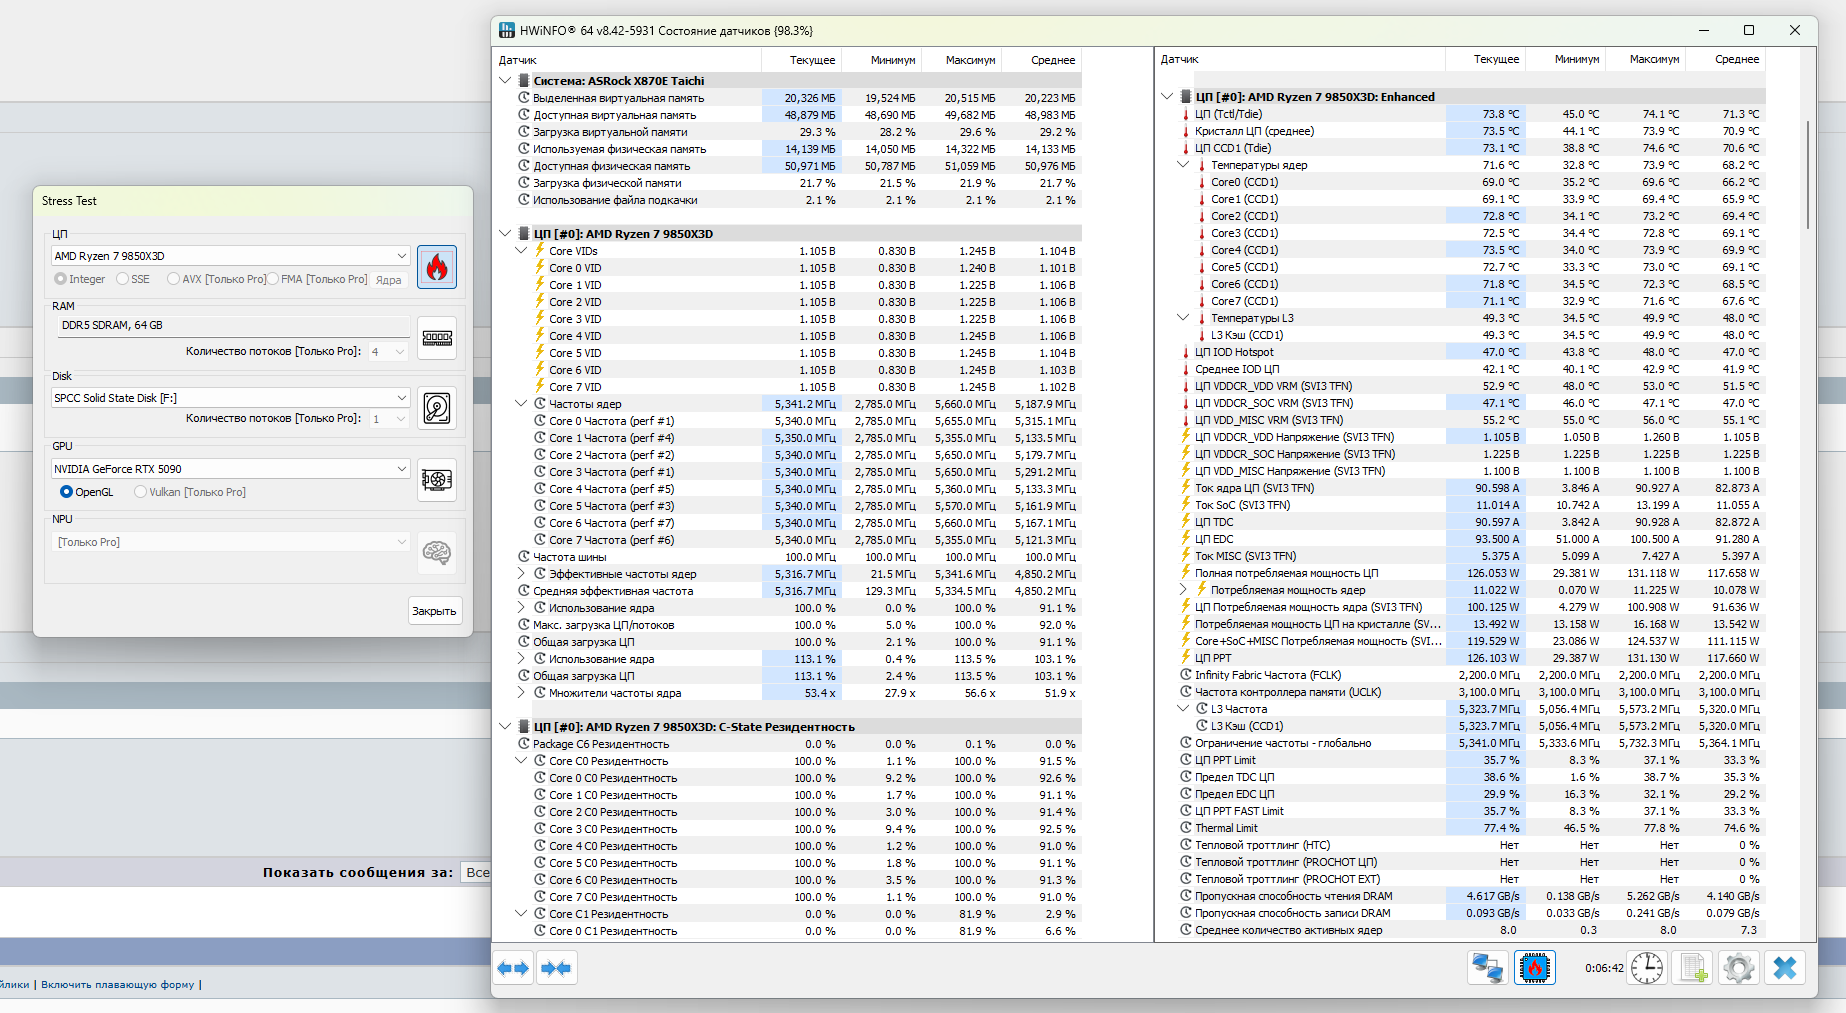Collapse the Core C0 Резидентность node
Screen dimensions: 1846x1013
click(x=521, y=761)
